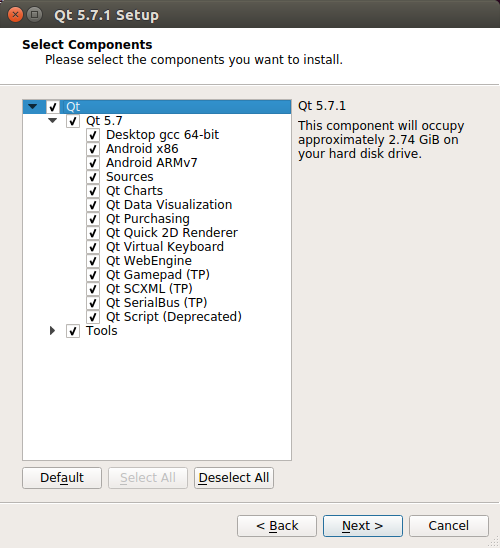Select the Qt Virtual Keyboard label
The width and height of the screenshot is (500, 548).
tap(165, 247)
